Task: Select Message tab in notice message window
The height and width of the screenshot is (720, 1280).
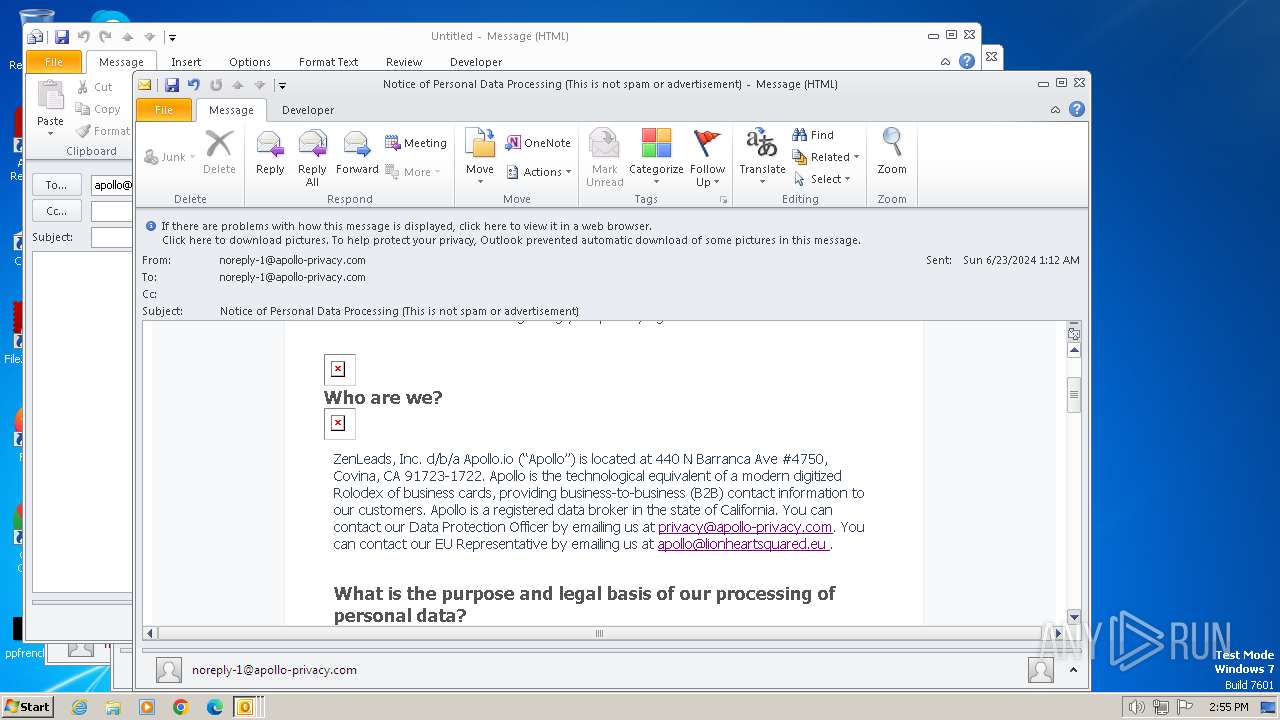Action: click(x=231, y=110)
